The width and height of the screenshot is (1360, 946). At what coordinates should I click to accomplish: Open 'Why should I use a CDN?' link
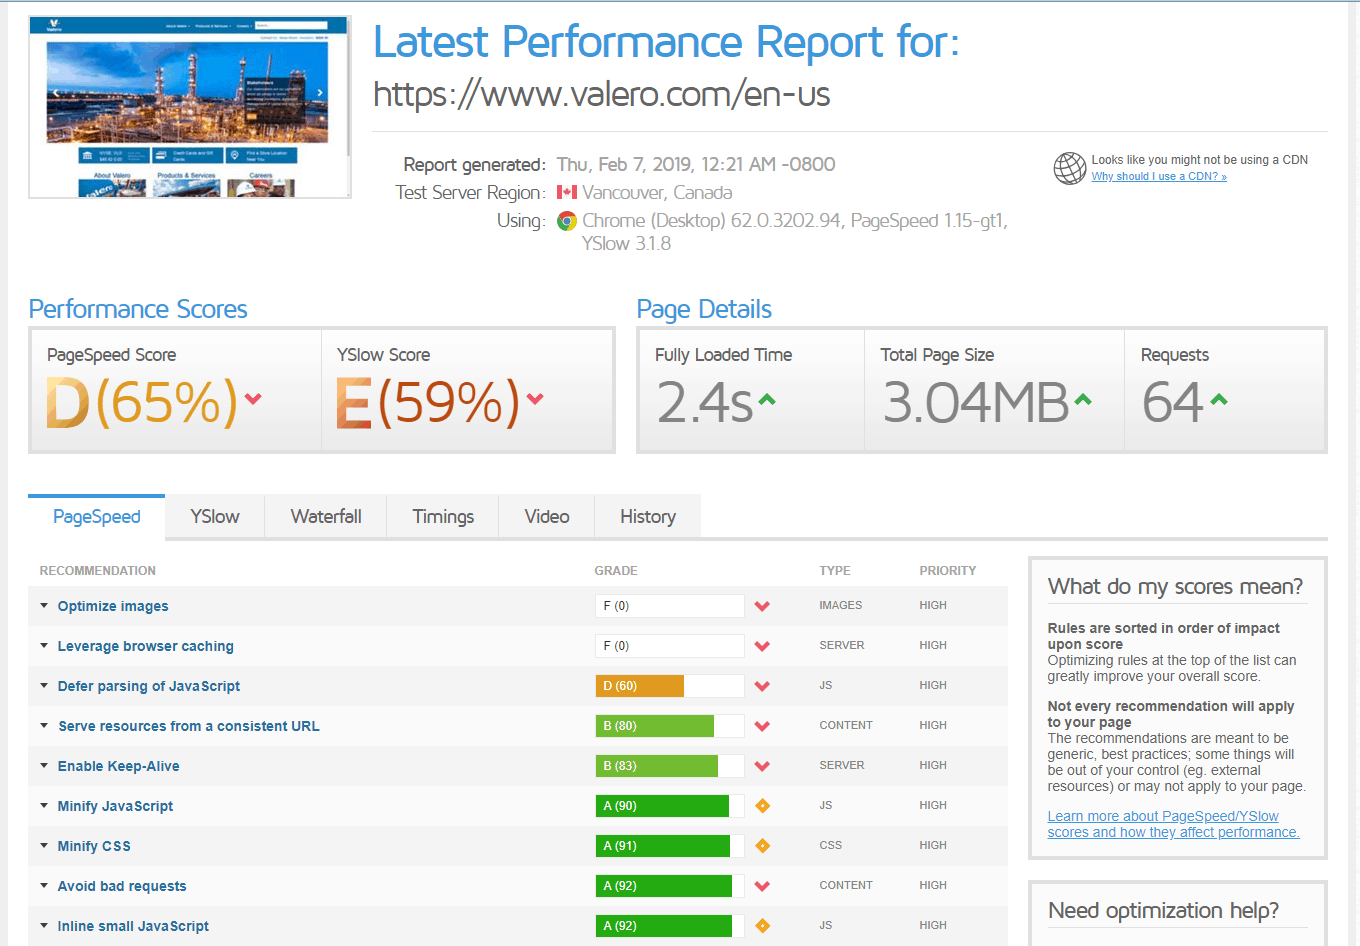[x=1159, y=176]
